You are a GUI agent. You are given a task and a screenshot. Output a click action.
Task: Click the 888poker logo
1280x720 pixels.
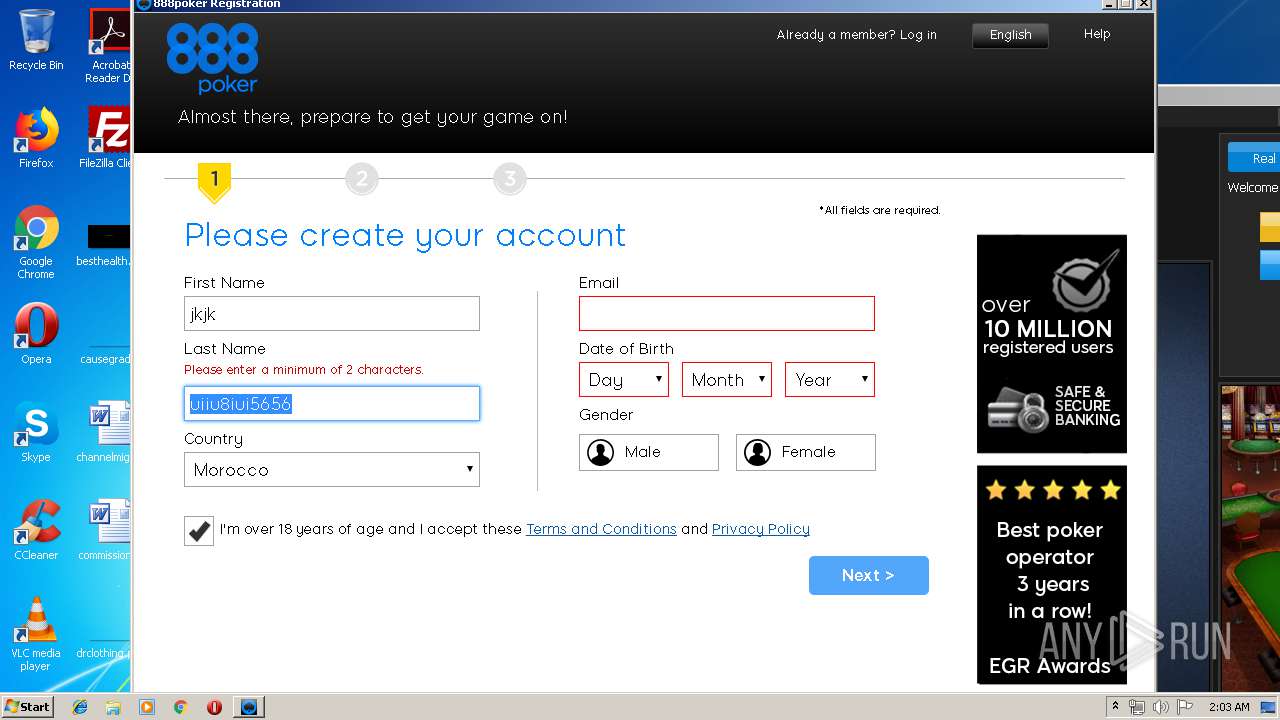(212, 59)
